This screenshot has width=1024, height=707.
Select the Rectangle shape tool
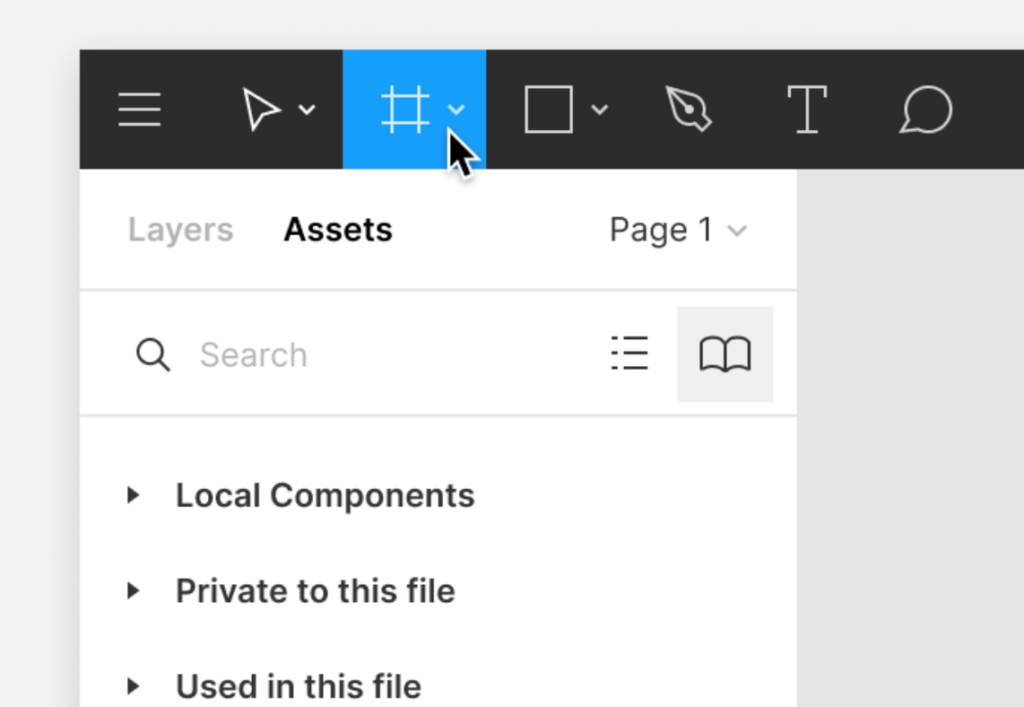click(548, 109)
